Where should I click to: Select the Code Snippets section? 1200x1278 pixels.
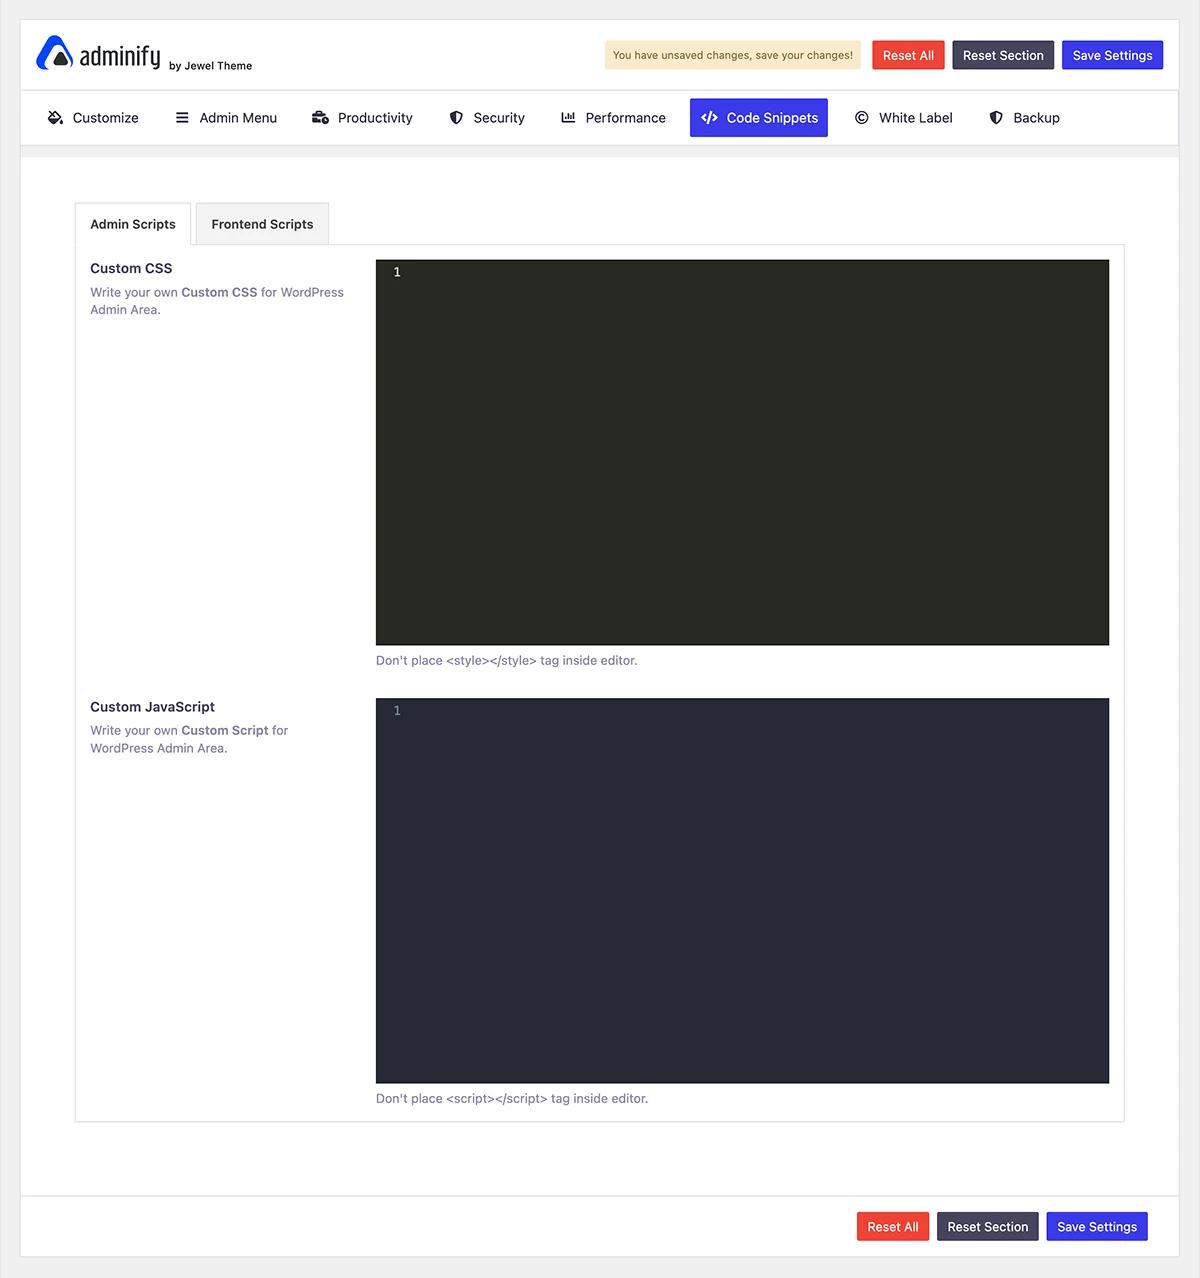point(759,118)
